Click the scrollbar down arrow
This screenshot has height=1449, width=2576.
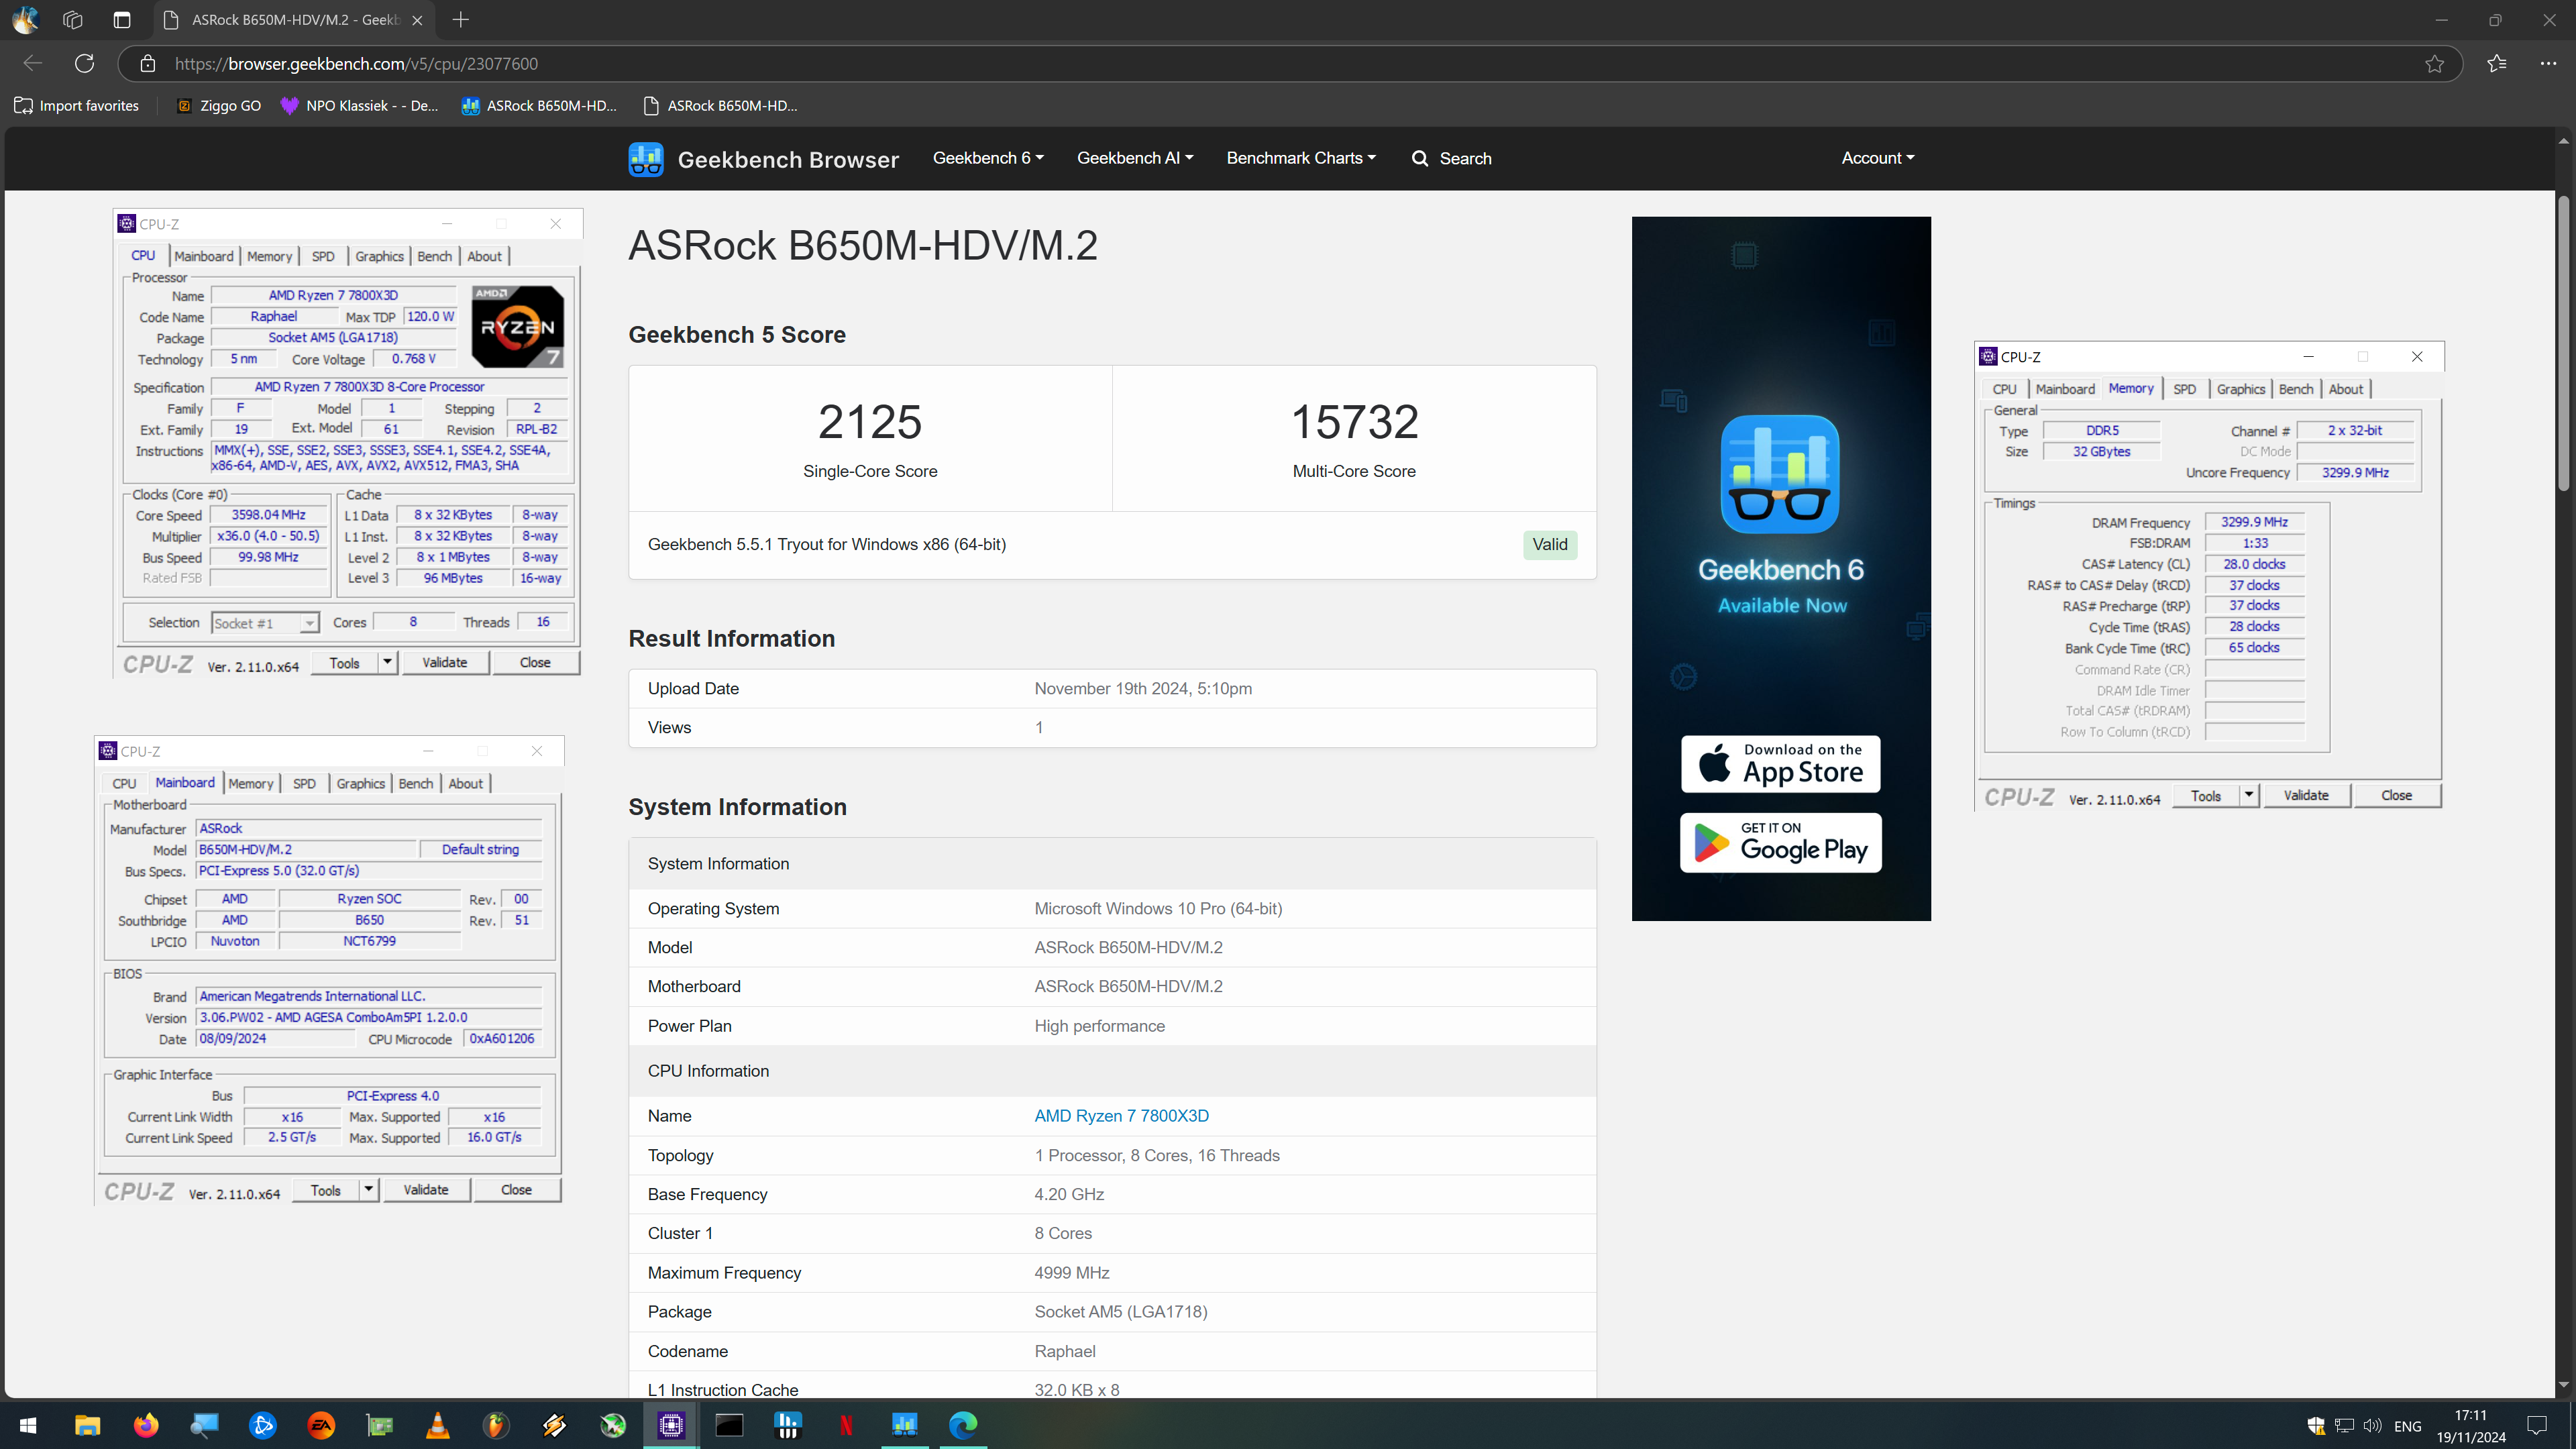point(2563,1385)
